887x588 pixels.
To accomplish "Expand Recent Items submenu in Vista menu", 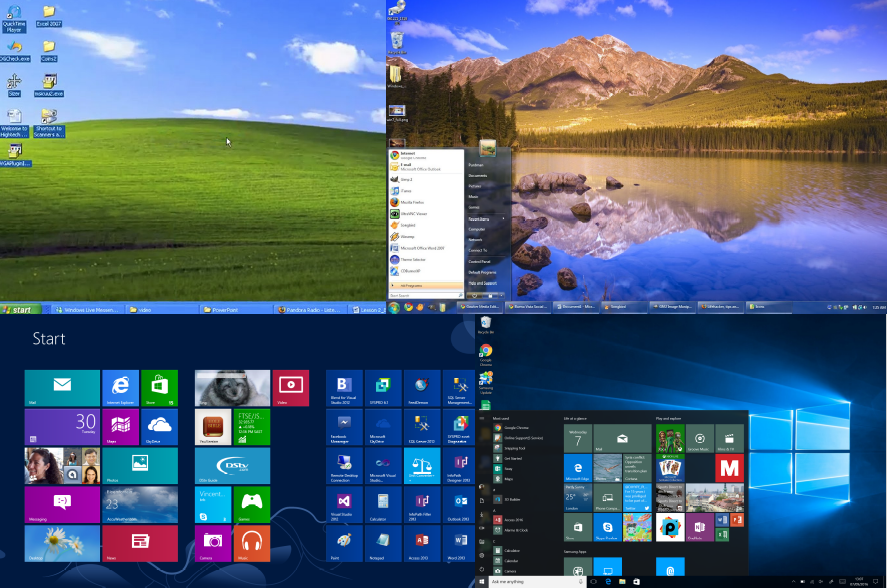I will (x=485, y=218).
